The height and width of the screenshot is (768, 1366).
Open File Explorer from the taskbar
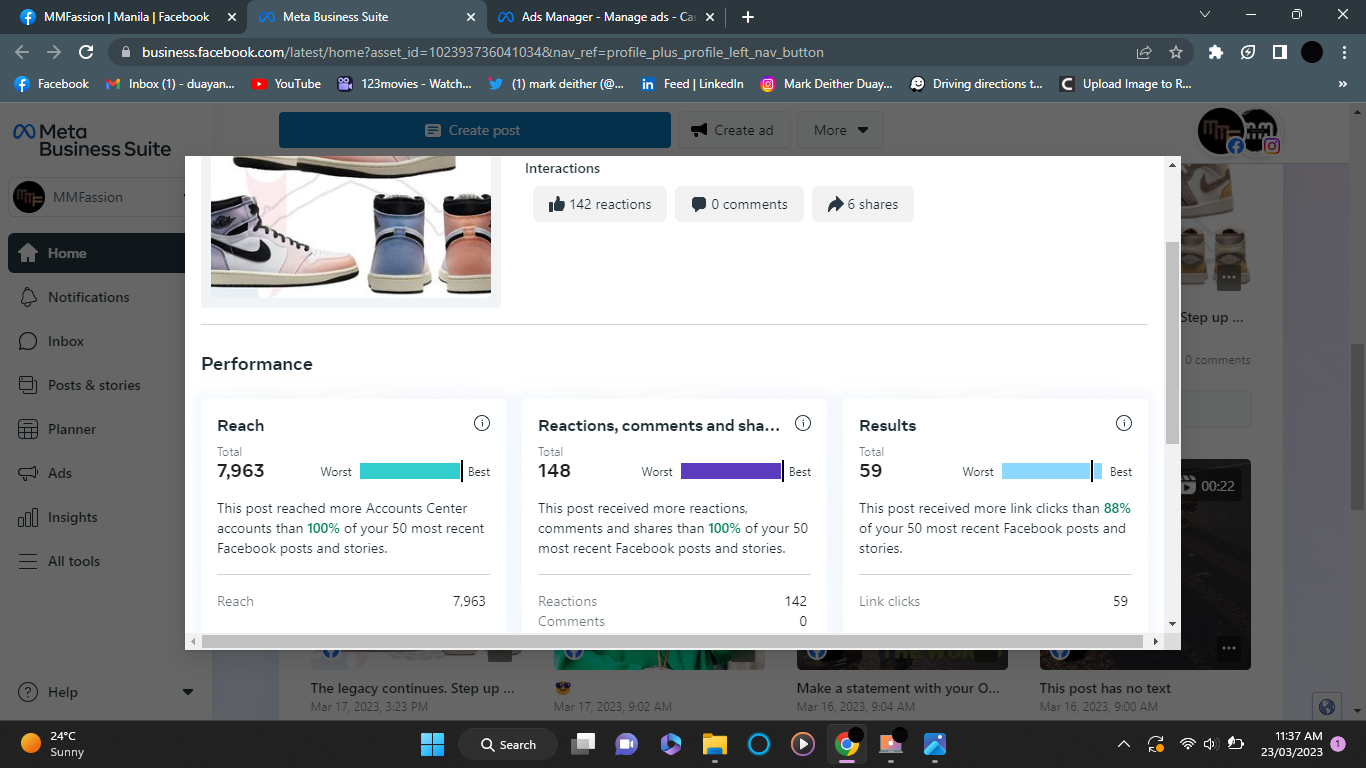click(714, 744)
